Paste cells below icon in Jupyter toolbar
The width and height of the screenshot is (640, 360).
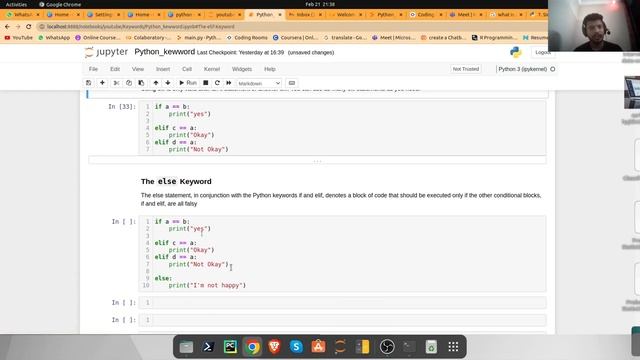(141, 83)
